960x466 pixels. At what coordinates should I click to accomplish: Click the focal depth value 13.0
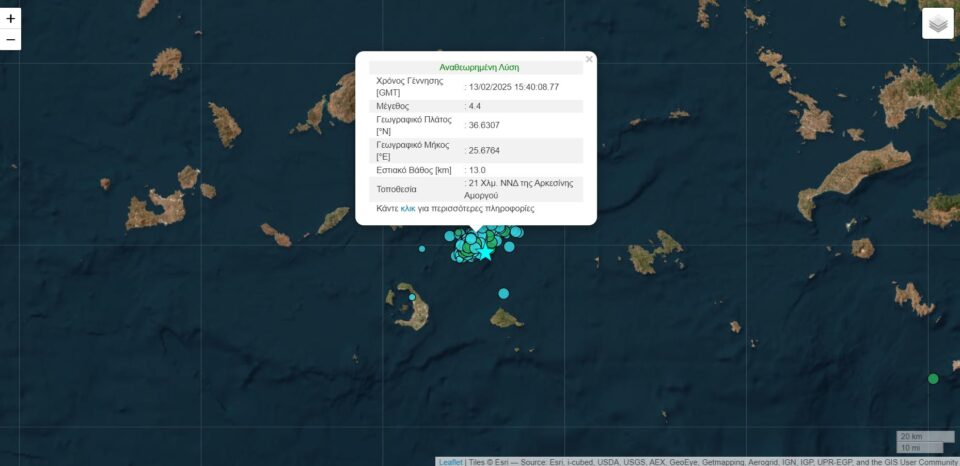coord(477,170)
